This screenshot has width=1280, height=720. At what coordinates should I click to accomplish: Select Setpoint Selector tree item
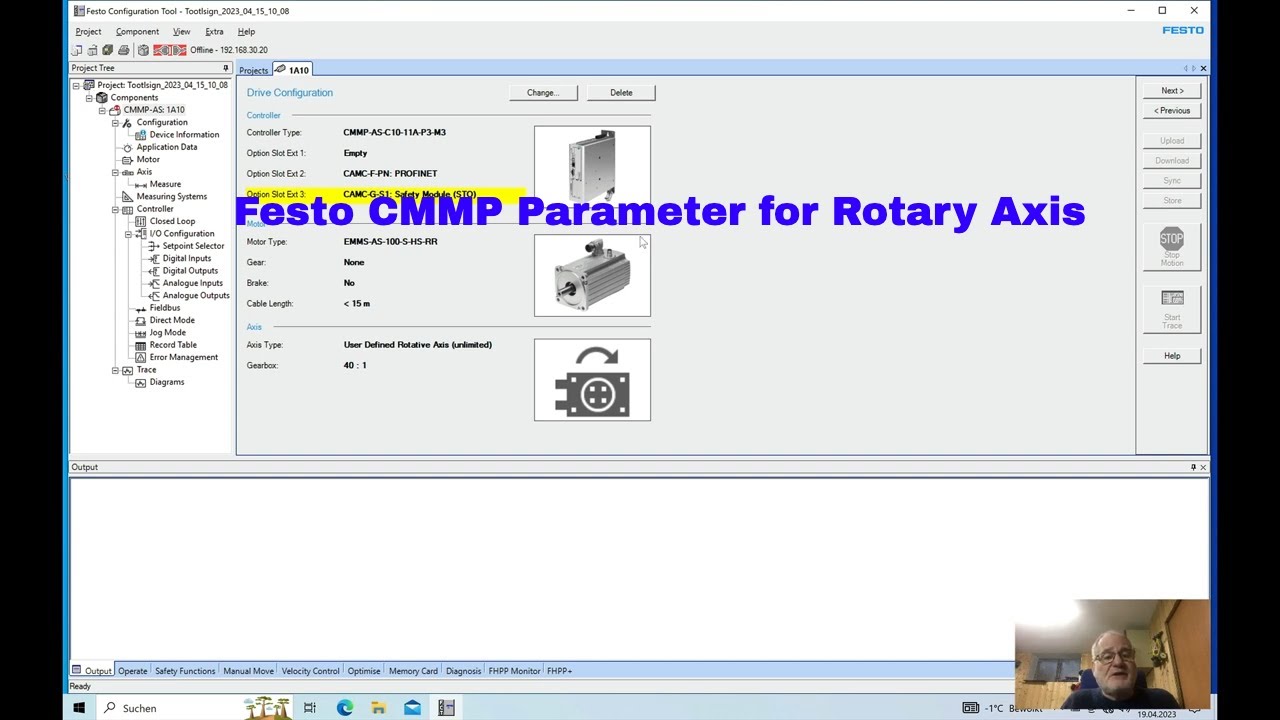click(x=193, y=246)
